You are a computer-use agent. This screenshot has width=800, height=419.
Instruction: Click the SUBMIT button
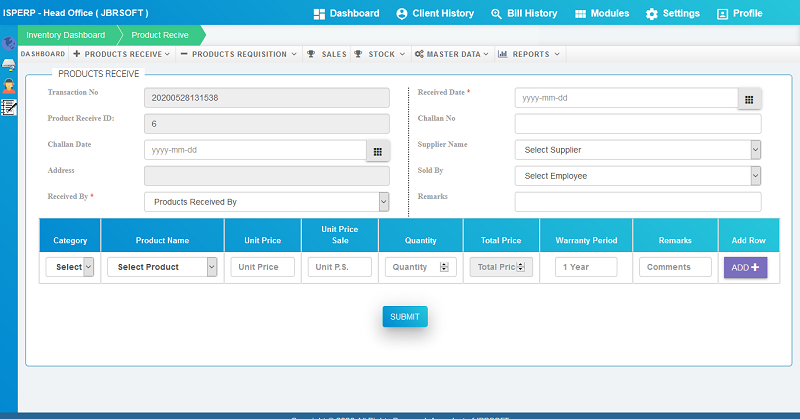click(404, 316)
